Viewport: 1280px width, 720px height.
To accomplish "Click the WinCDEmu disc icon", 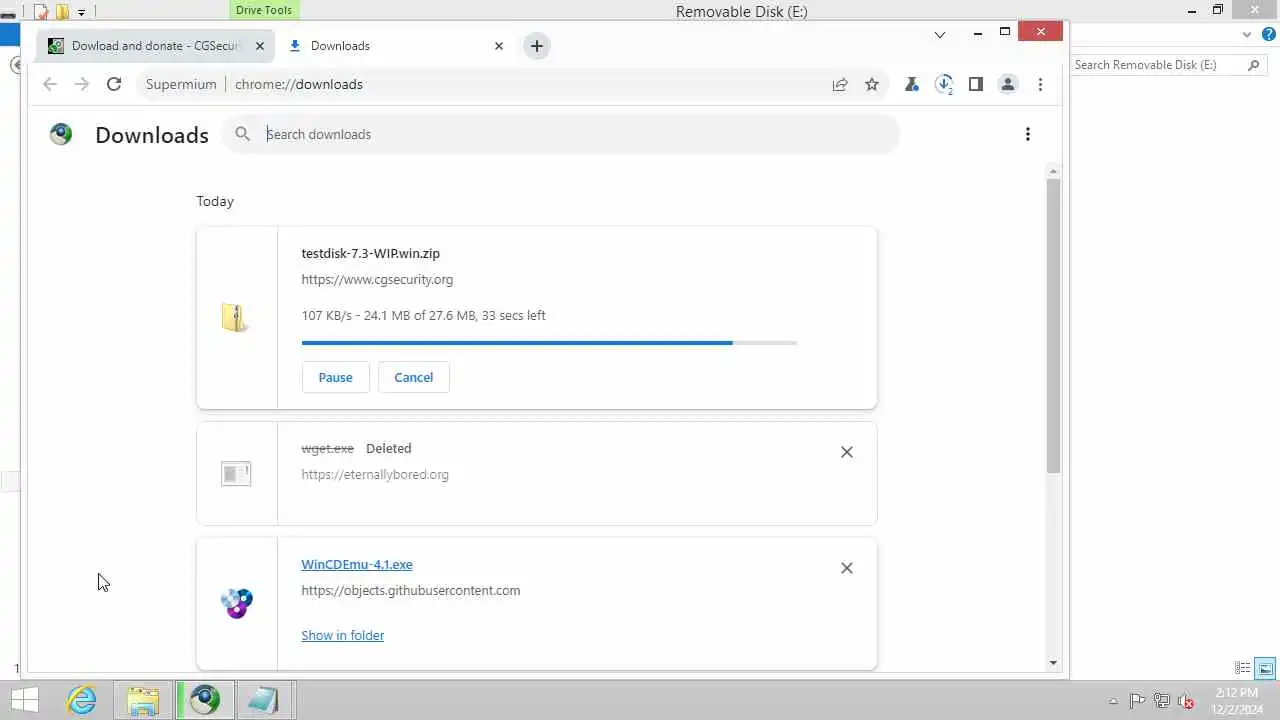I will pos(237,603).
